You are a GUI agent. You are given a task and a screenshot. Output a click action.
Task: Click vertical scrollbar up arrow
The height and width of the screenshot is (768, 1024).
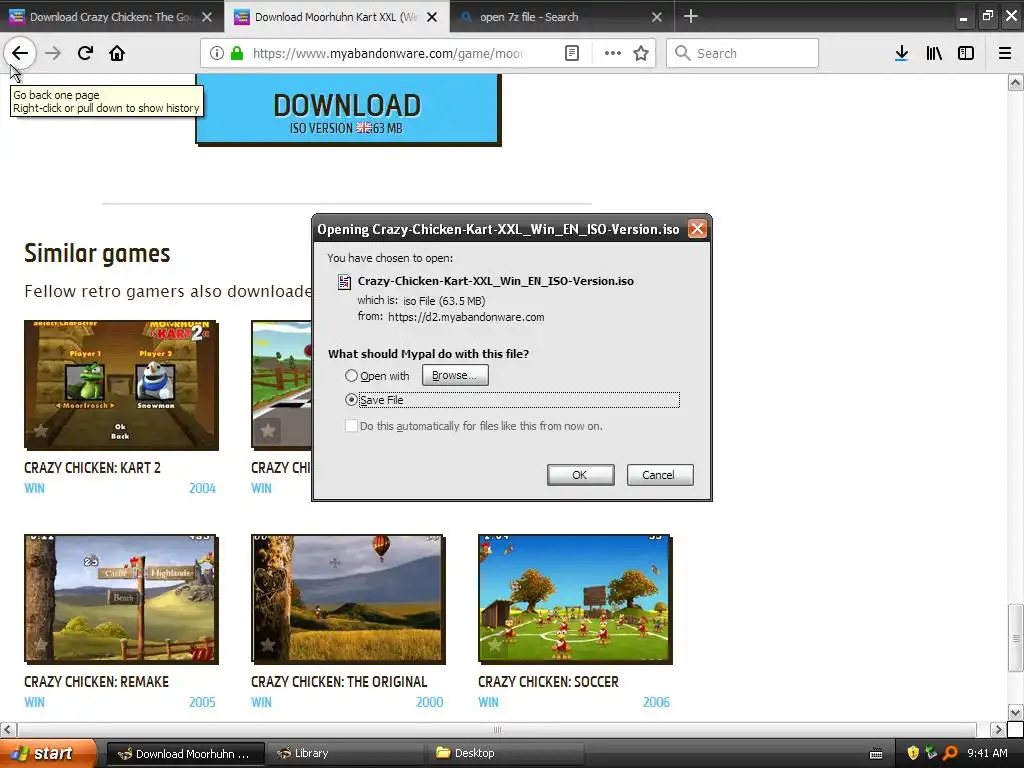pyautogui.click(x=1015, y=82)
